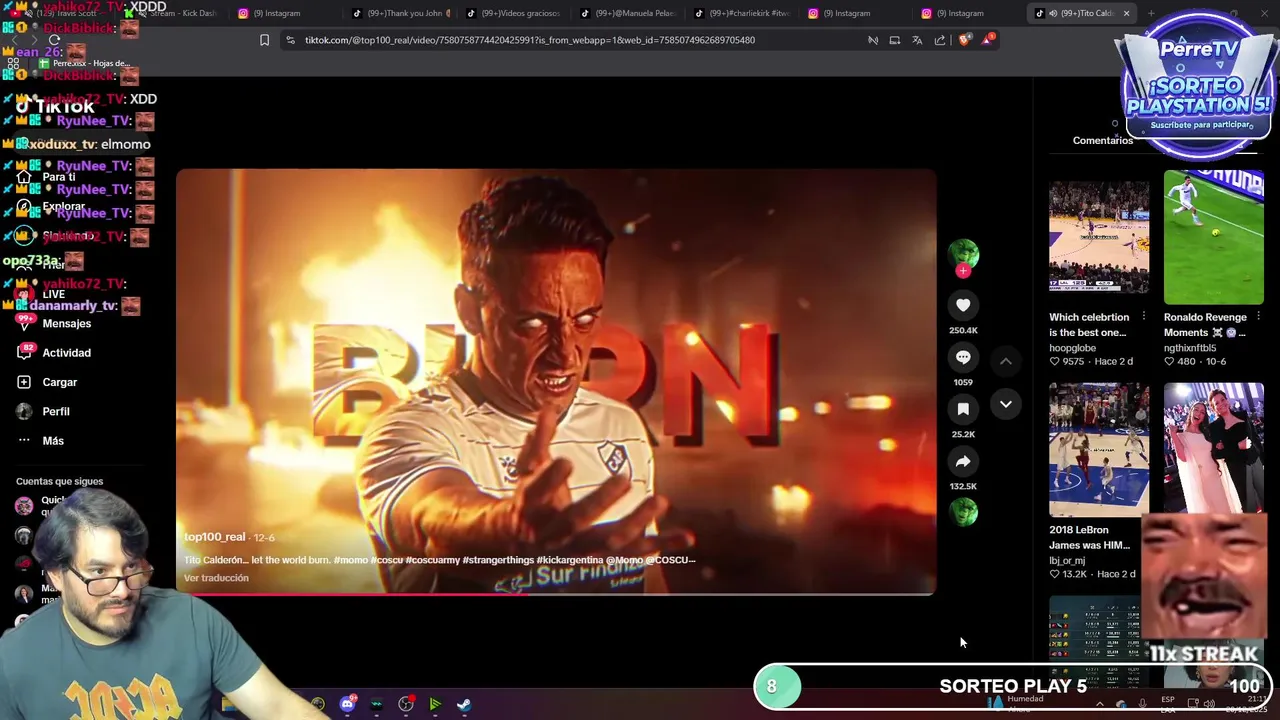Open Actividad in the sidebar
Image resolution: width=1280 pixels, height=720 pixels.
coord(55,352)
